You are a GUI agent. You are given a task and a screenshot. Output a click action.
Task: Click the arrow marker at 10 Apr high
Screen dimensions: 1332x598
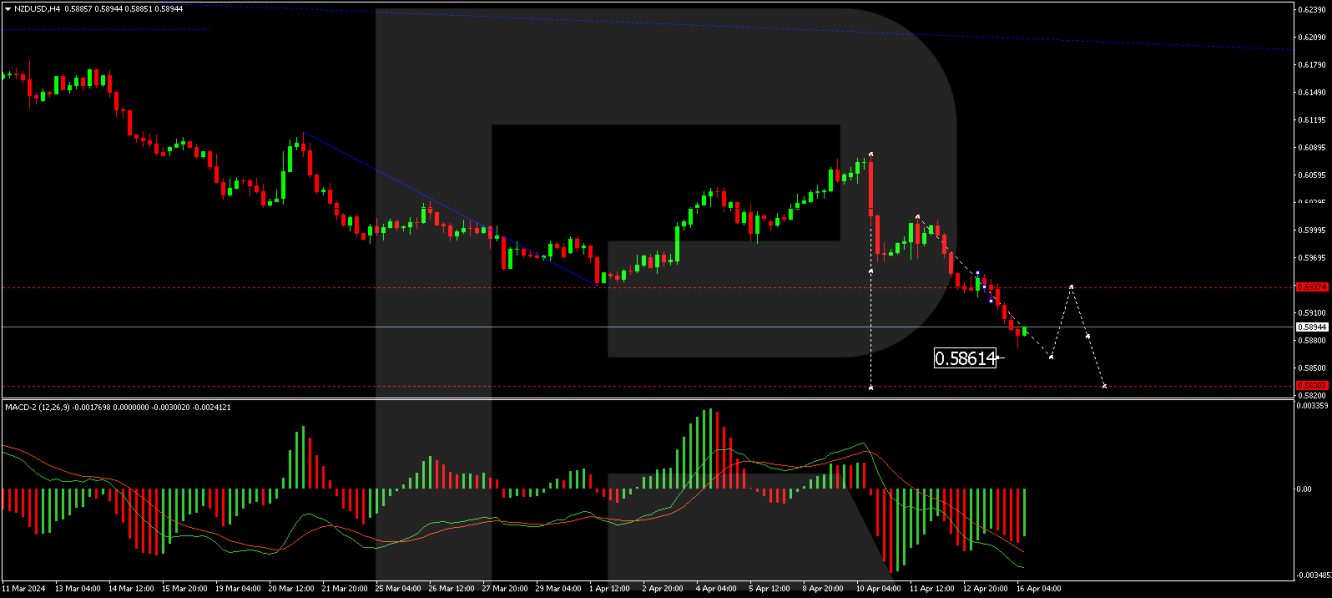pyautogui.click(x=871, y=154)
